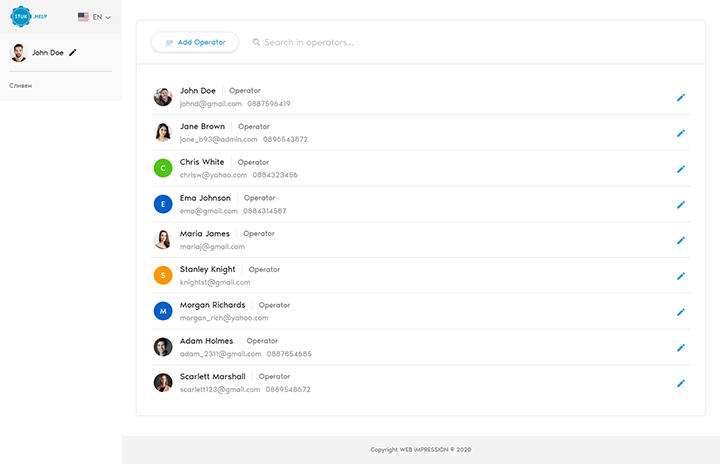Edit operator Jane Brown

pos(681,133)
